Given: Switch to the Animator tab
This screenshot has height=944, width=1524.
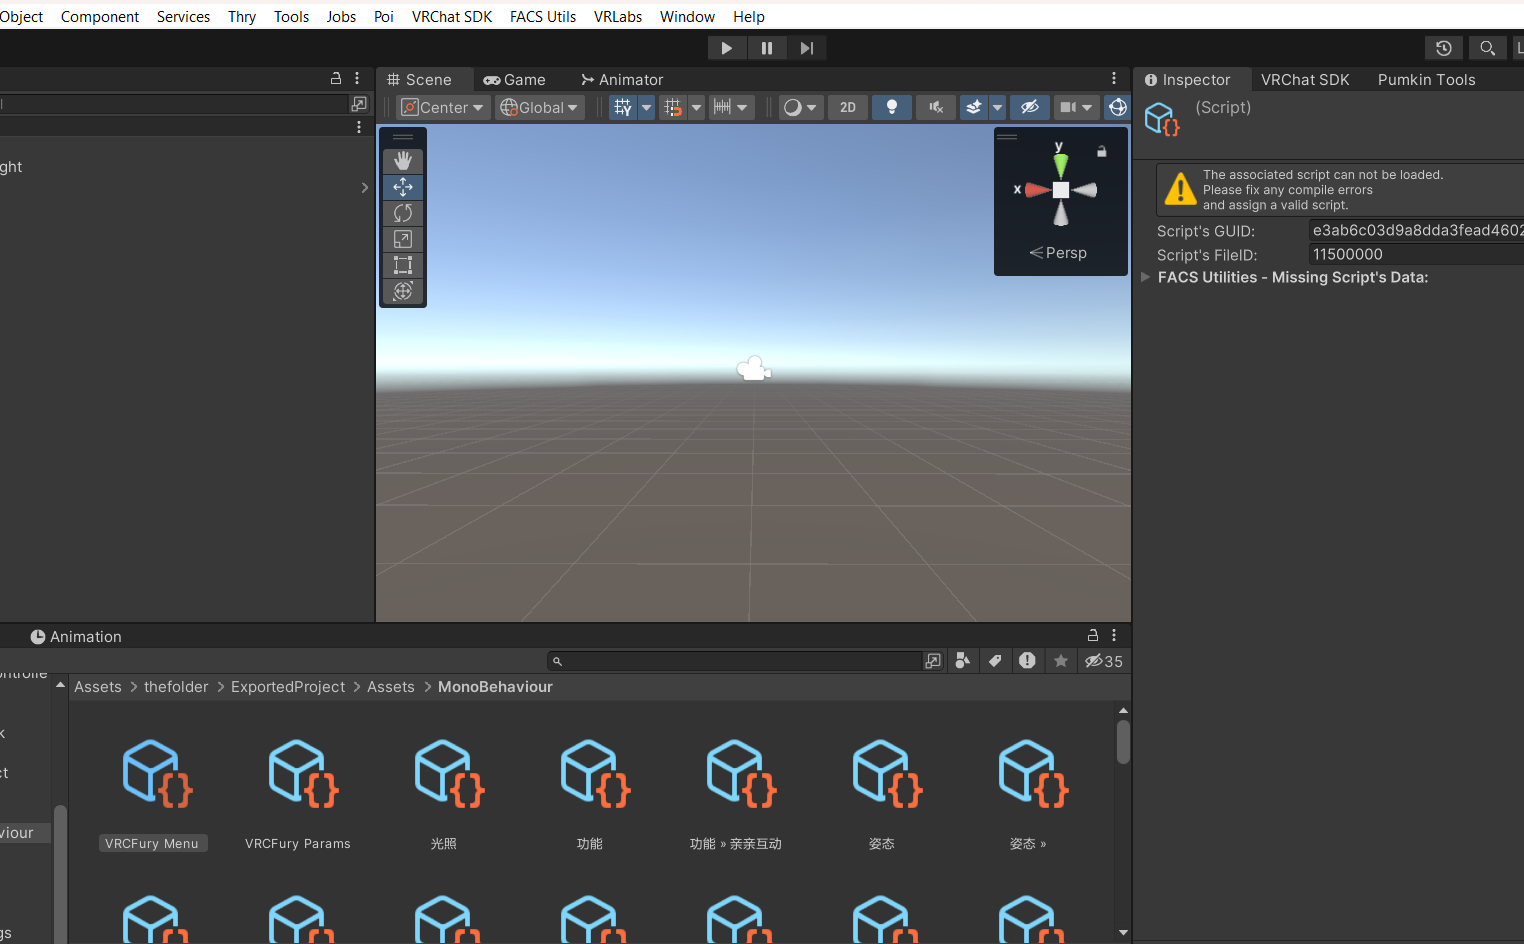Looking at the screenshot, I should pyautogui.click(x=622, y=80).
